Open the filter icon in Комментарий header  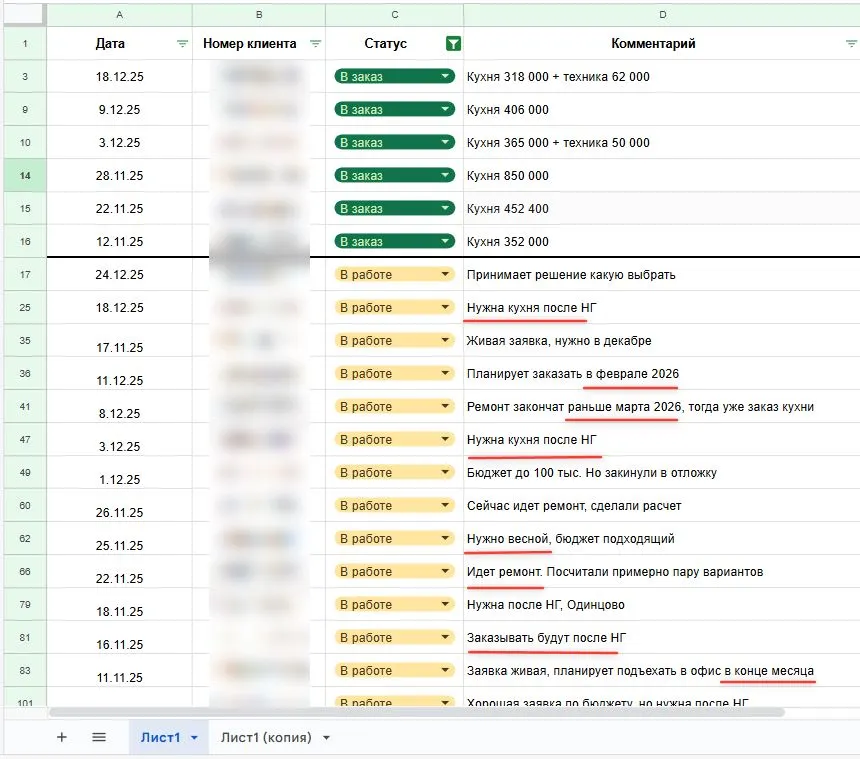(850, 44)
